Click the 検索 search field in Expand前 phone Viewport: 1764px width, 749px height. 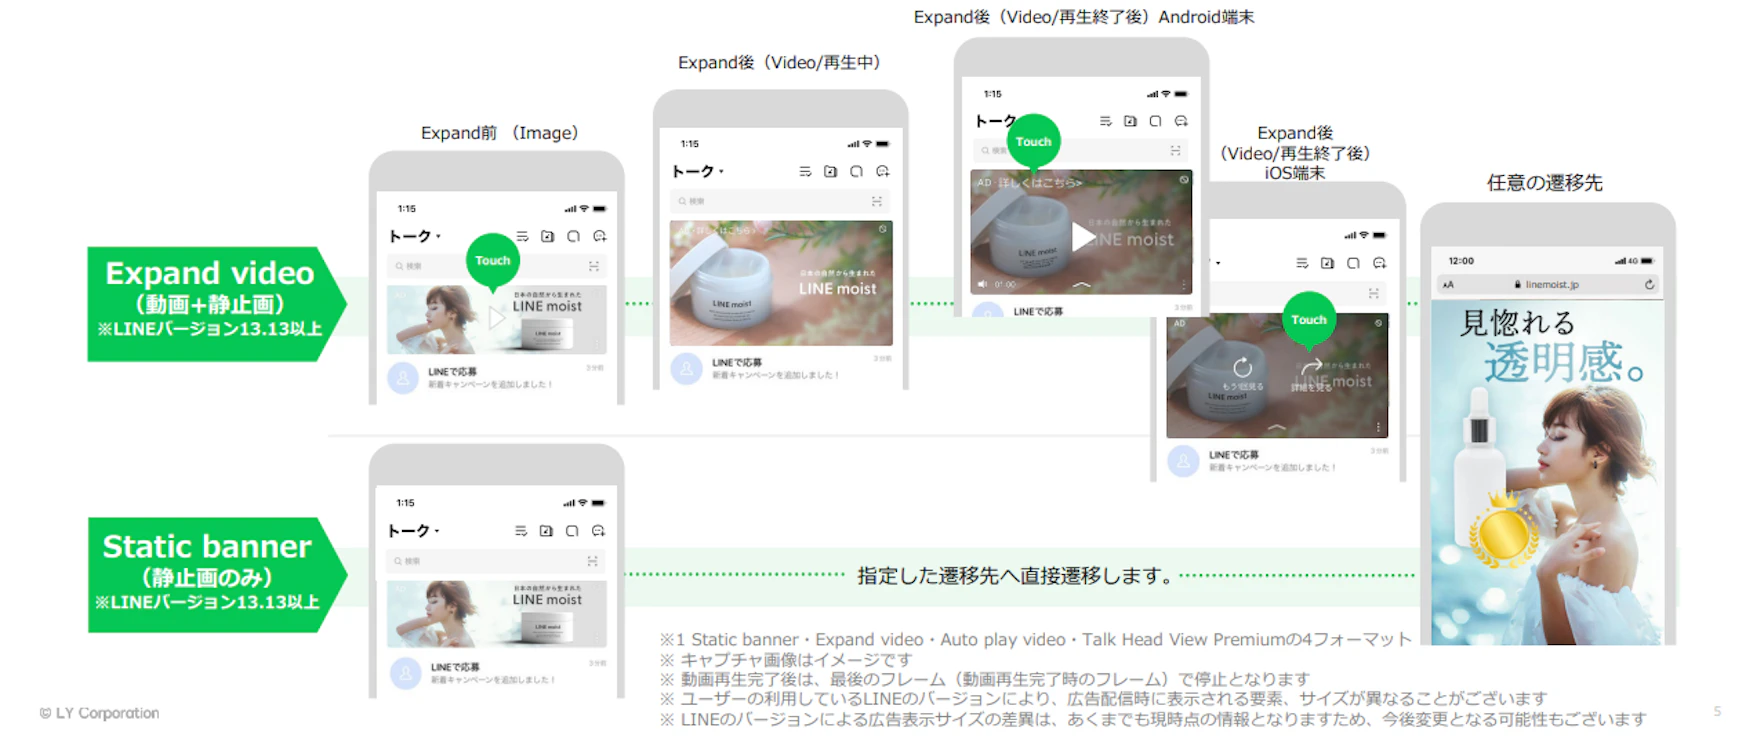(x=496, y=266)
